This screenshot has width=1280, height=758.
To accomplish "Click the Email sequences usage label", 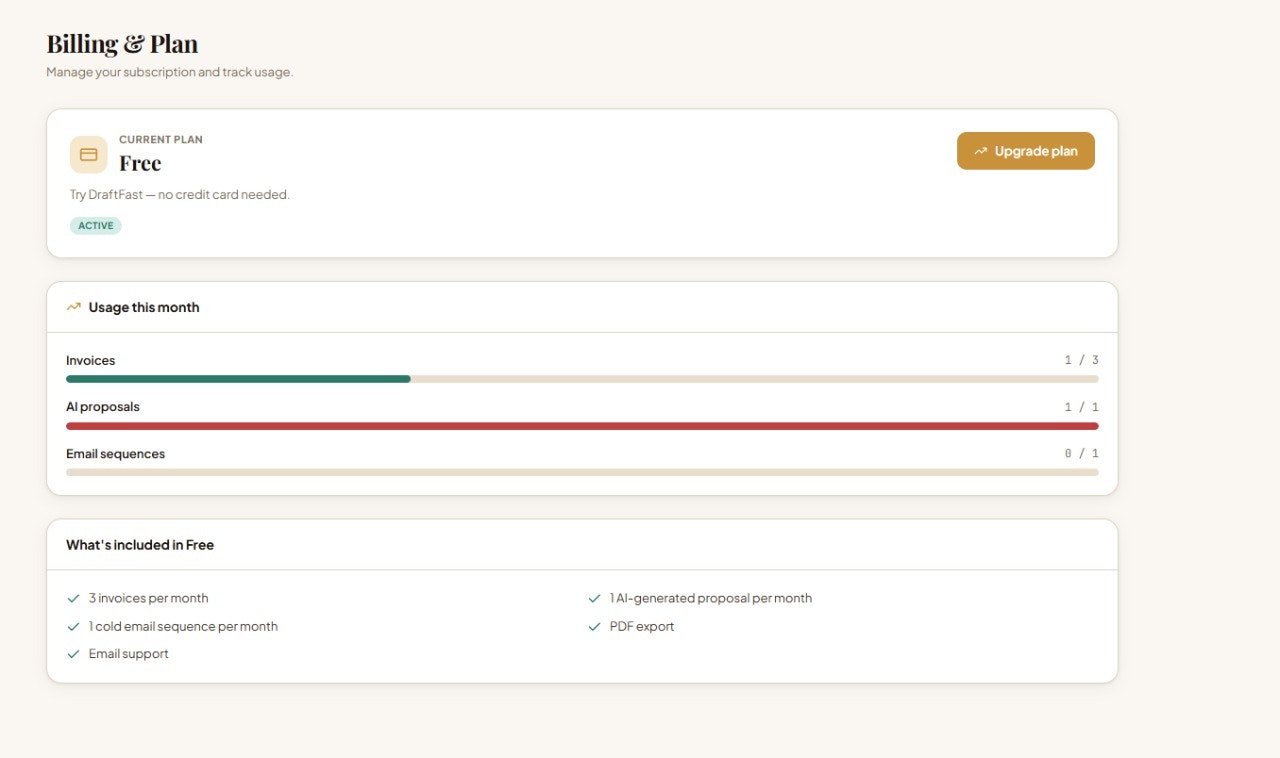I will (116, 454).
